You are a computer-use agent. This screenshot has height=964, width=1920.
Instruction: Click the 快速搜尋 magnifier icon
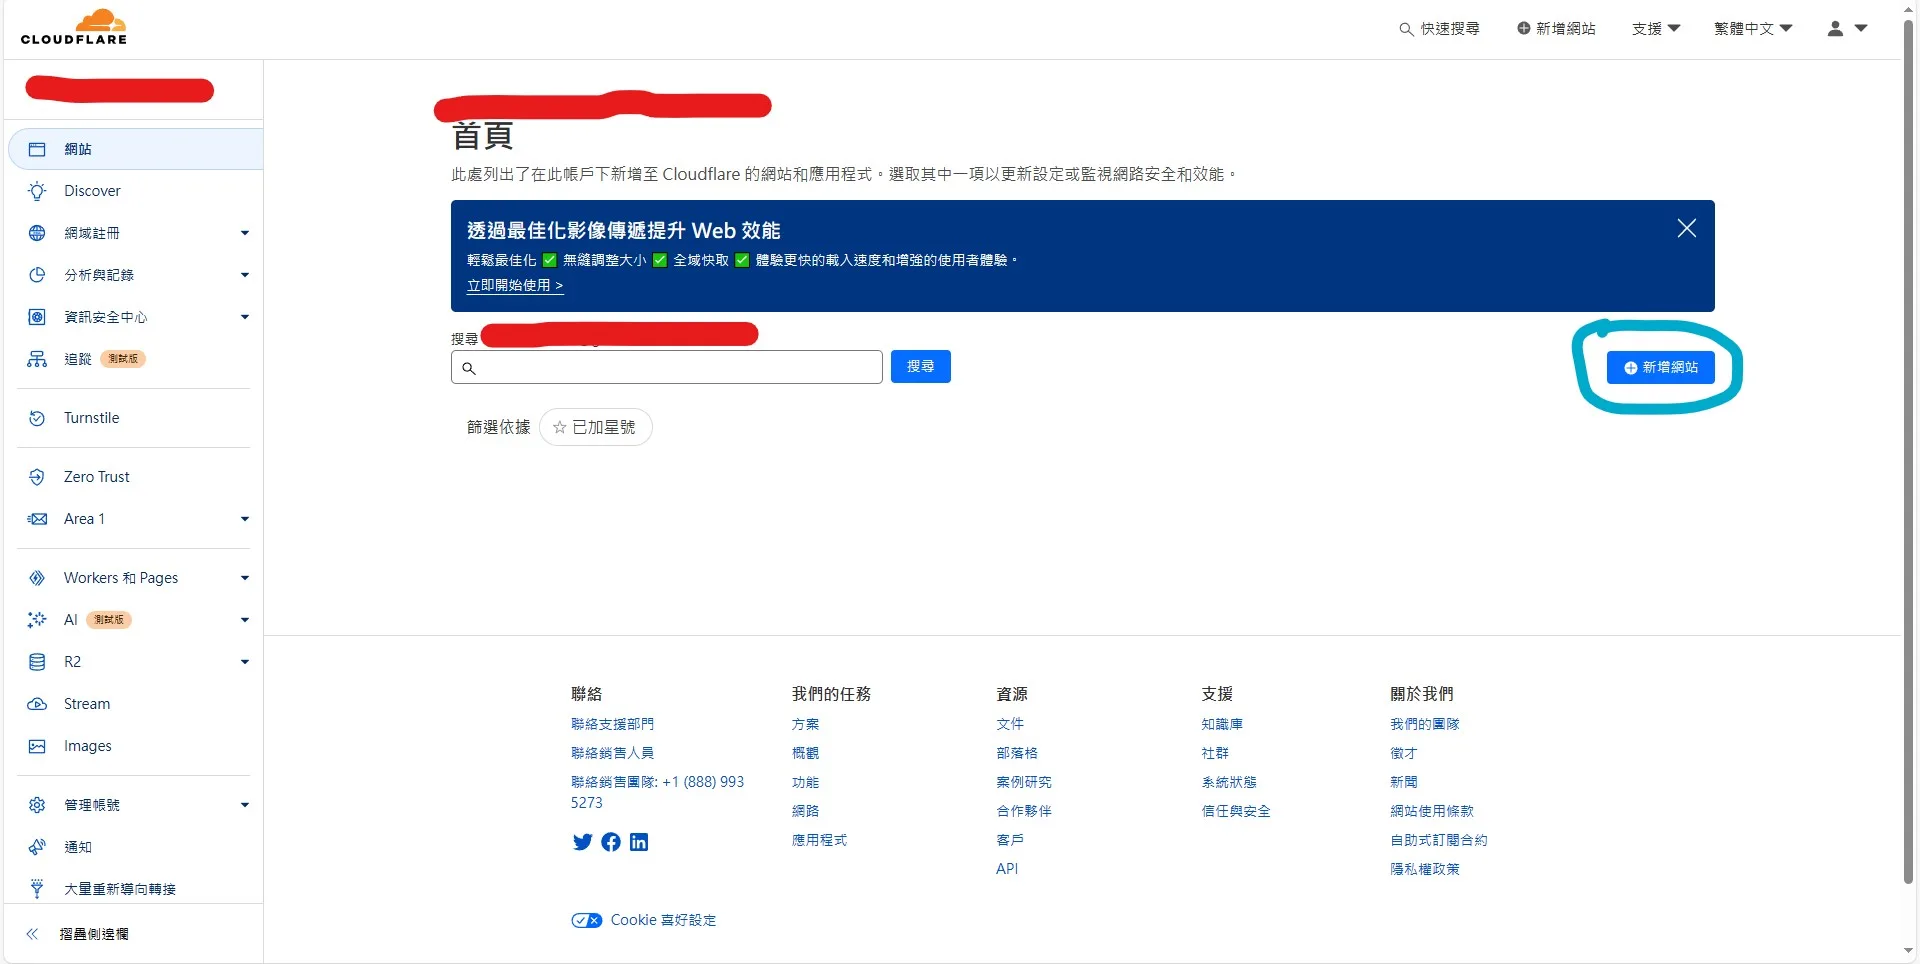tap(1406, 29)
